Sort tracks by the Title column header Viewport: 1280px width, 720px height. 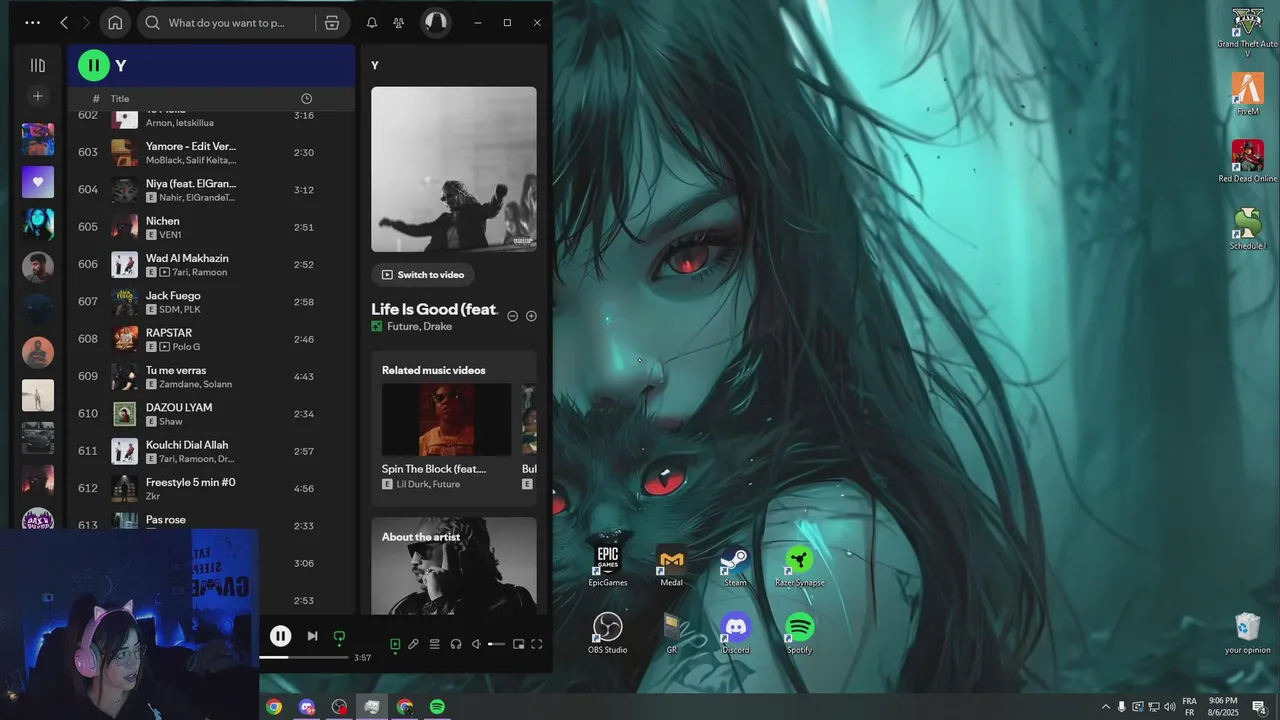tap(120, 99)
